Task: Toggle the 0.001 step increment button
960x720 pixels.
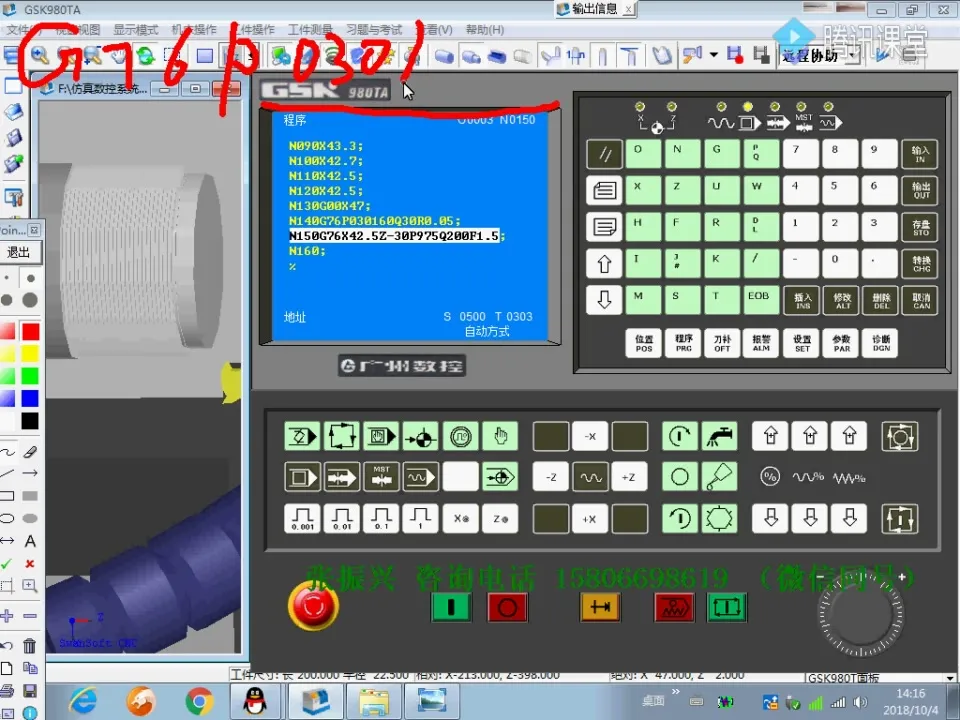Action: point(302,518)
